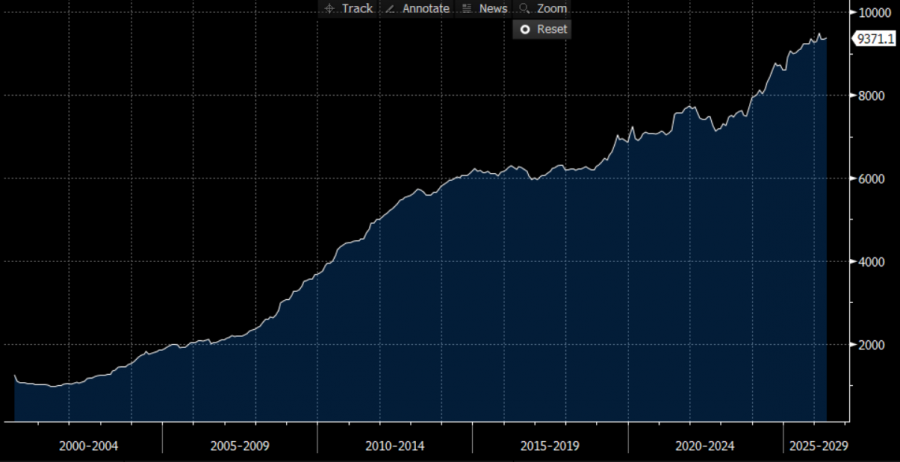The width and height of the screenshot is (900, 462).
Task: Open the News list icon
Action: 467,9
